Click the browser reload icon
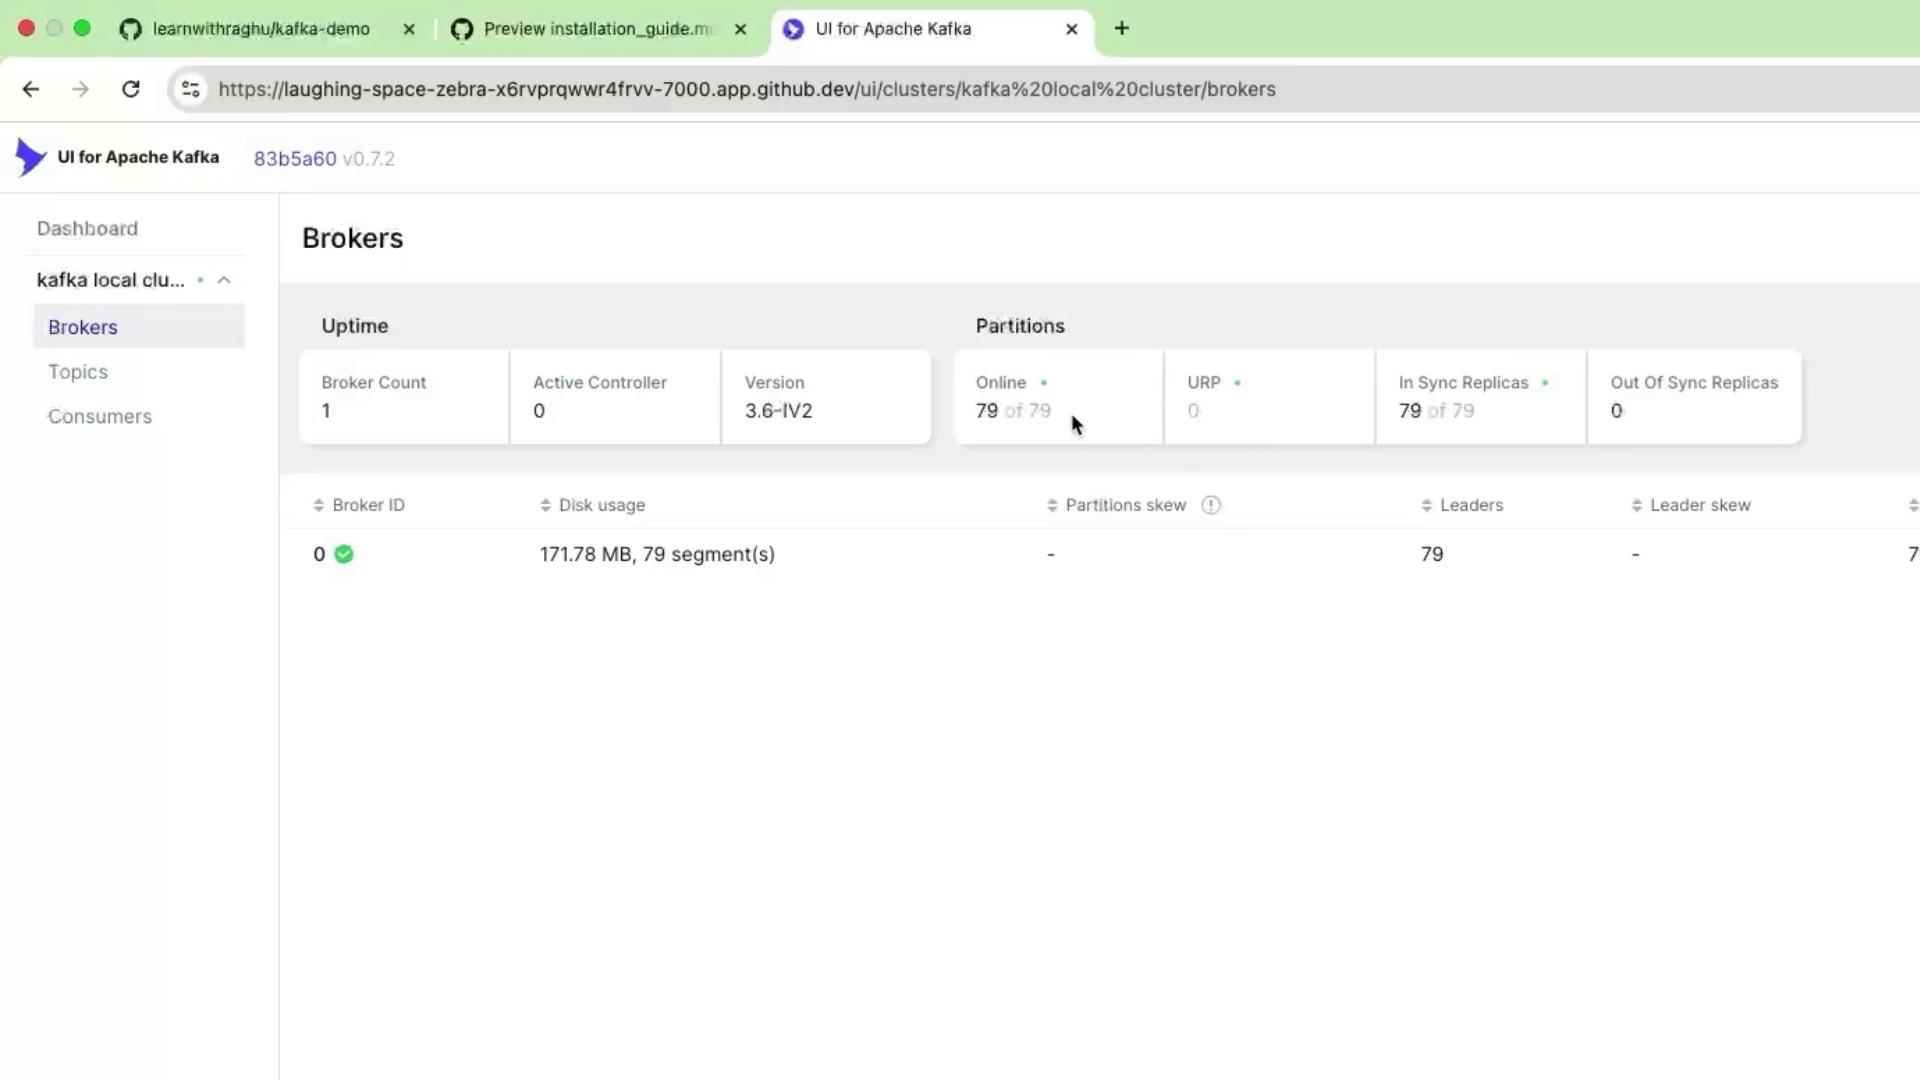 [x=131, y=89]
